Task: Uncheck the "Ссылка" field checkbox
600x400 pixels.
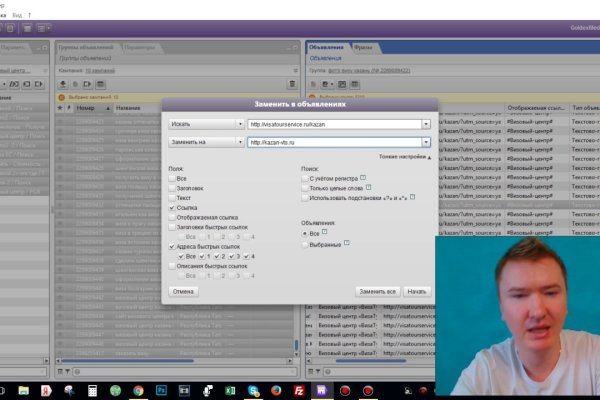Action: tap(170, 206)
